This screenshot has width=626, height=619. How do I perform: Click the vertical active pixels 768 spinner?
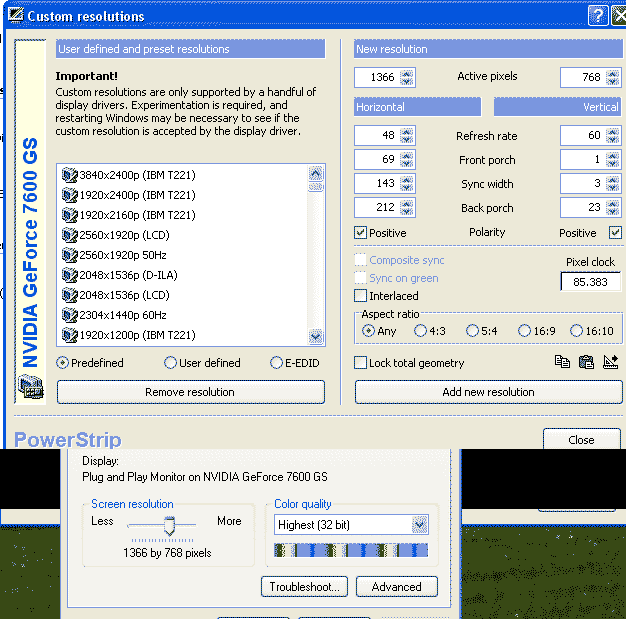(613, 77)
